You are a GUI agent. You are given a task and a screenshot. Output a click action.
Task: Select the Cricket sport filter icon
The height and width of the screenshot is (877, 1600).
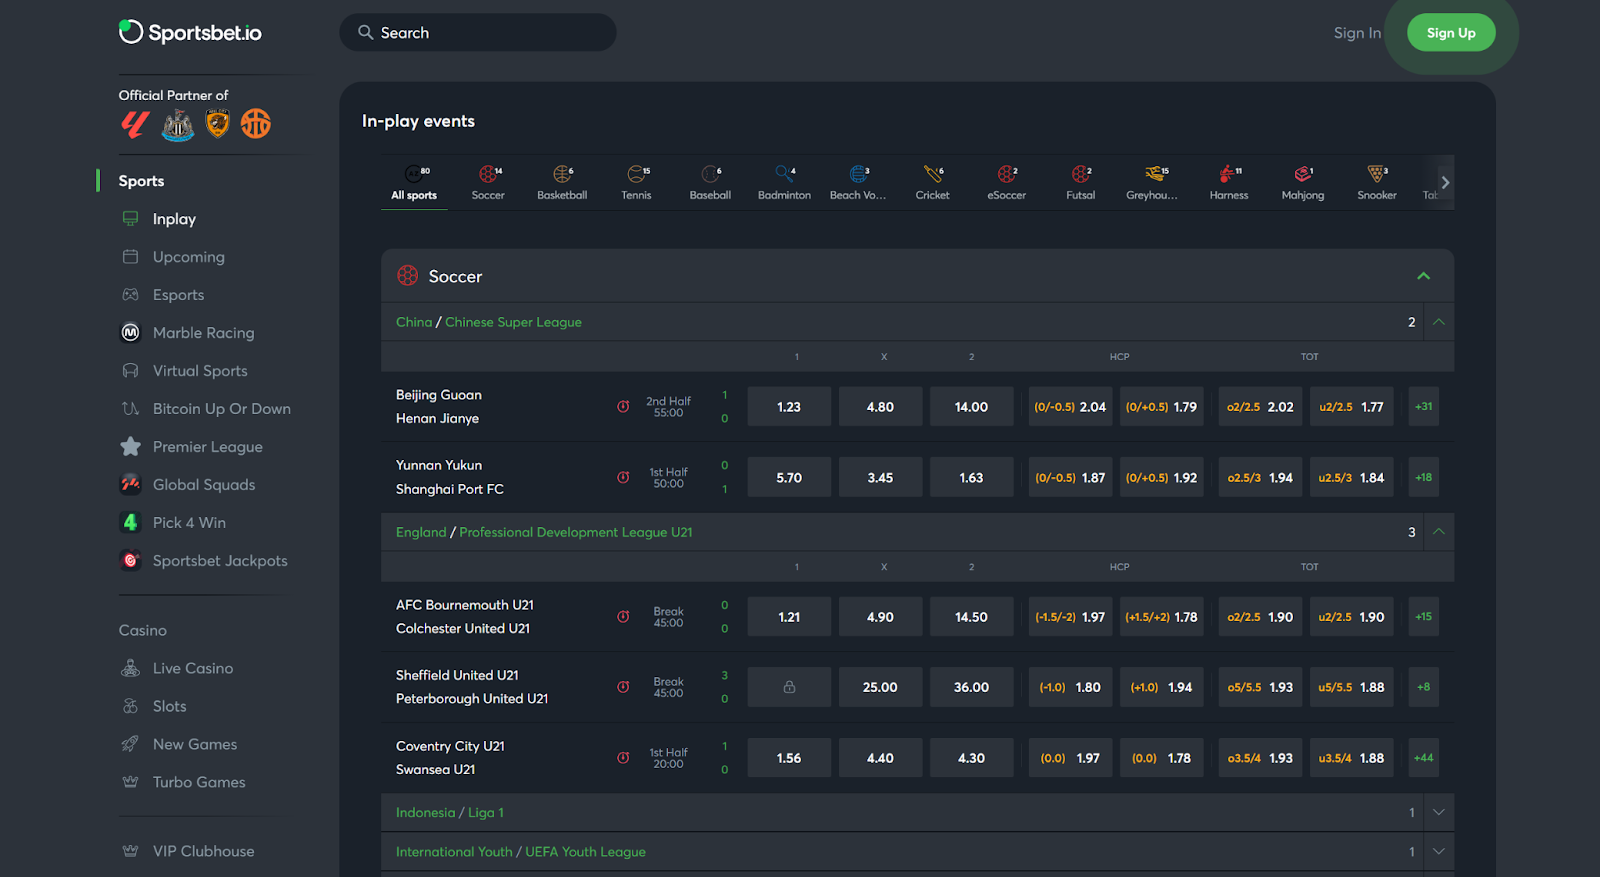[x=933, y=174]
